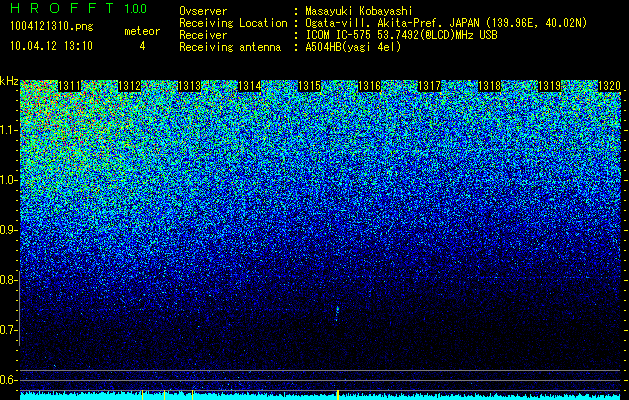Click the kHz axis unit label
629x400 pixels.
point(9,81)
